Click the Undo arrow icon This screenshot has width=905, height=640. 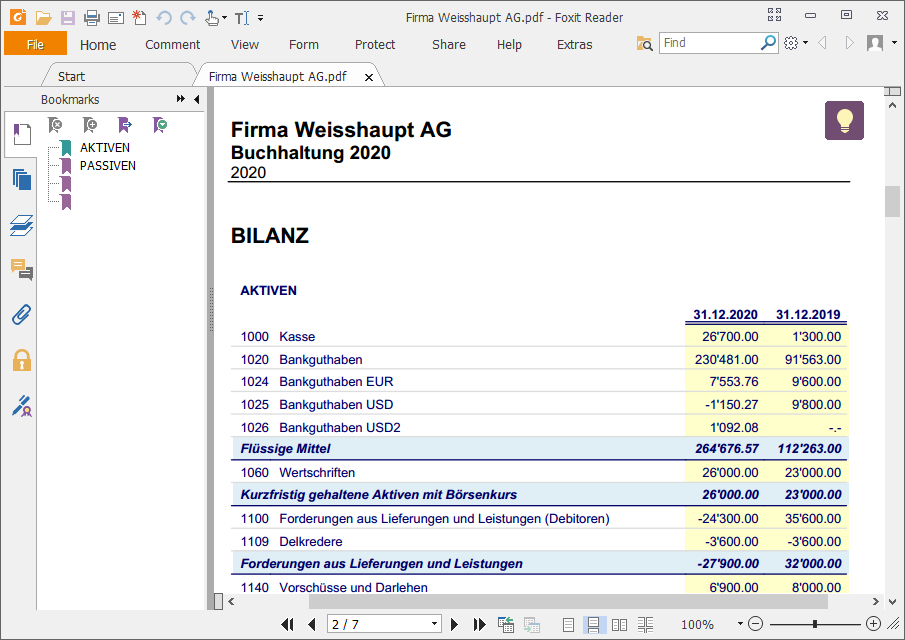pyautogui.click(x=164, y=18)
